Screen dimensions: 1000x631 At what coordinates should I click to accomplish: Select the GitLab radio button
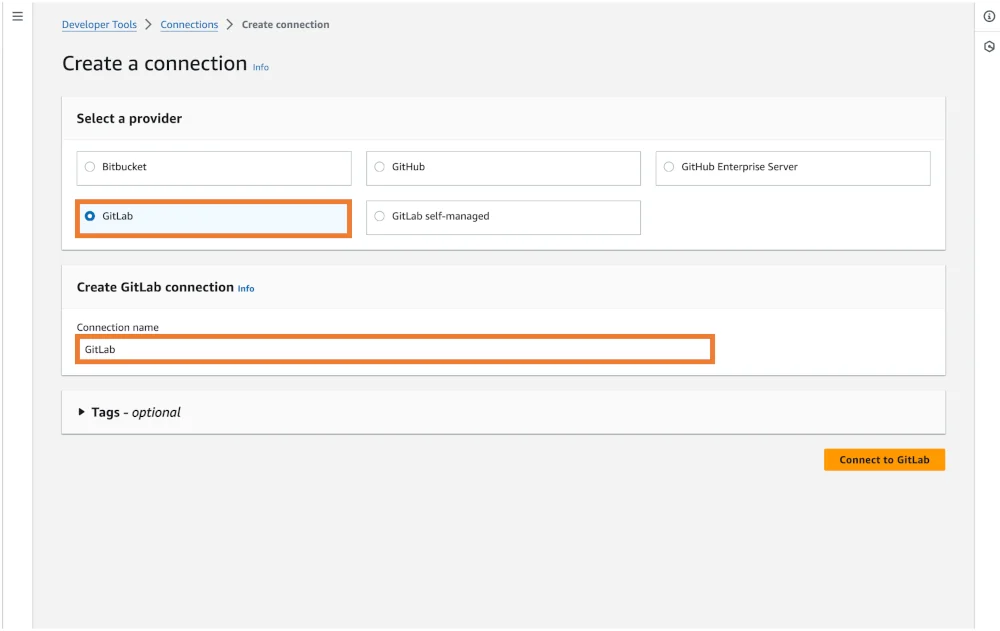tap(90, 216)
